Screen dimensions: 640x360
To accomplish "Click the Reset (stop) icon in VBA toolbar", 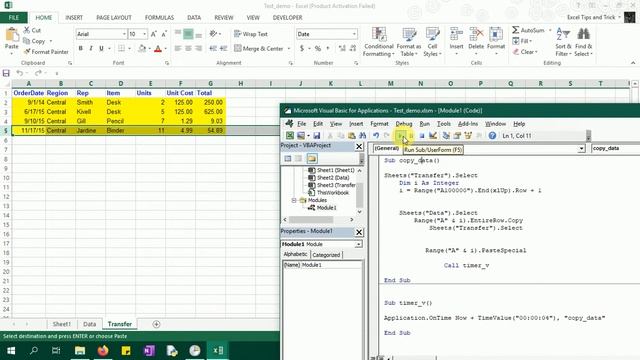I will [x=422, y=136].
